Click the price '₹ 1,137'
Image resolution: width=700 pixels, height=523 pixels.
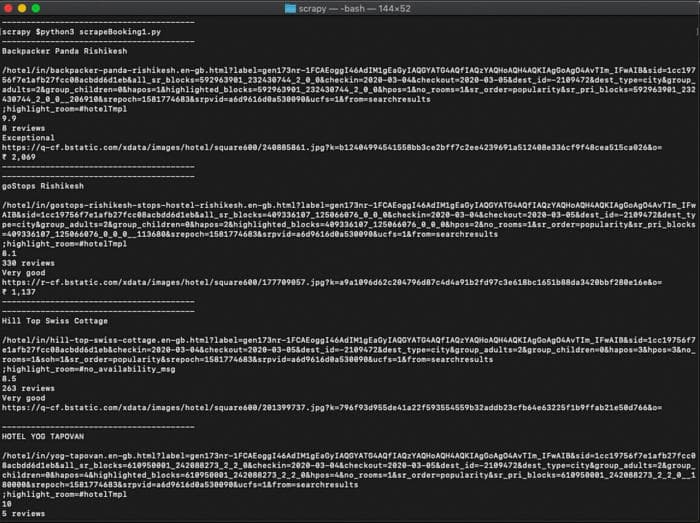coord(19,292)
